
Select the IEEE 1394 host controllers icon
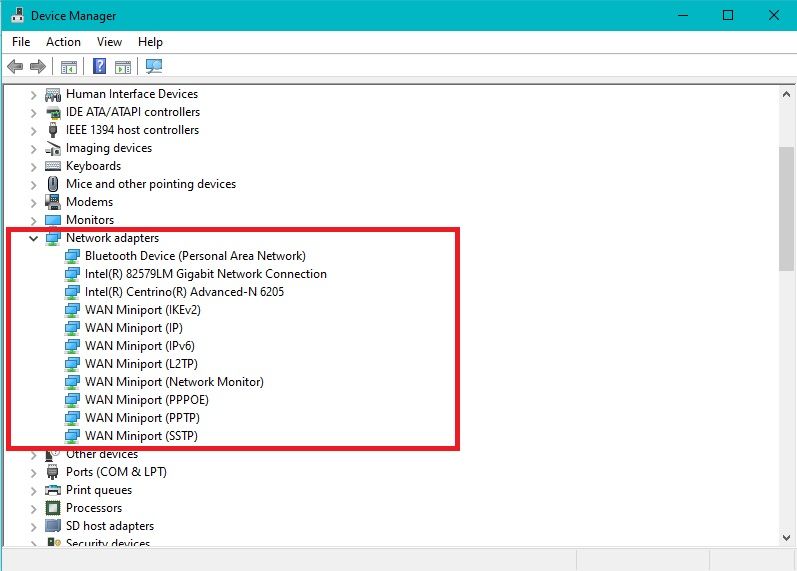coord(53,130)
